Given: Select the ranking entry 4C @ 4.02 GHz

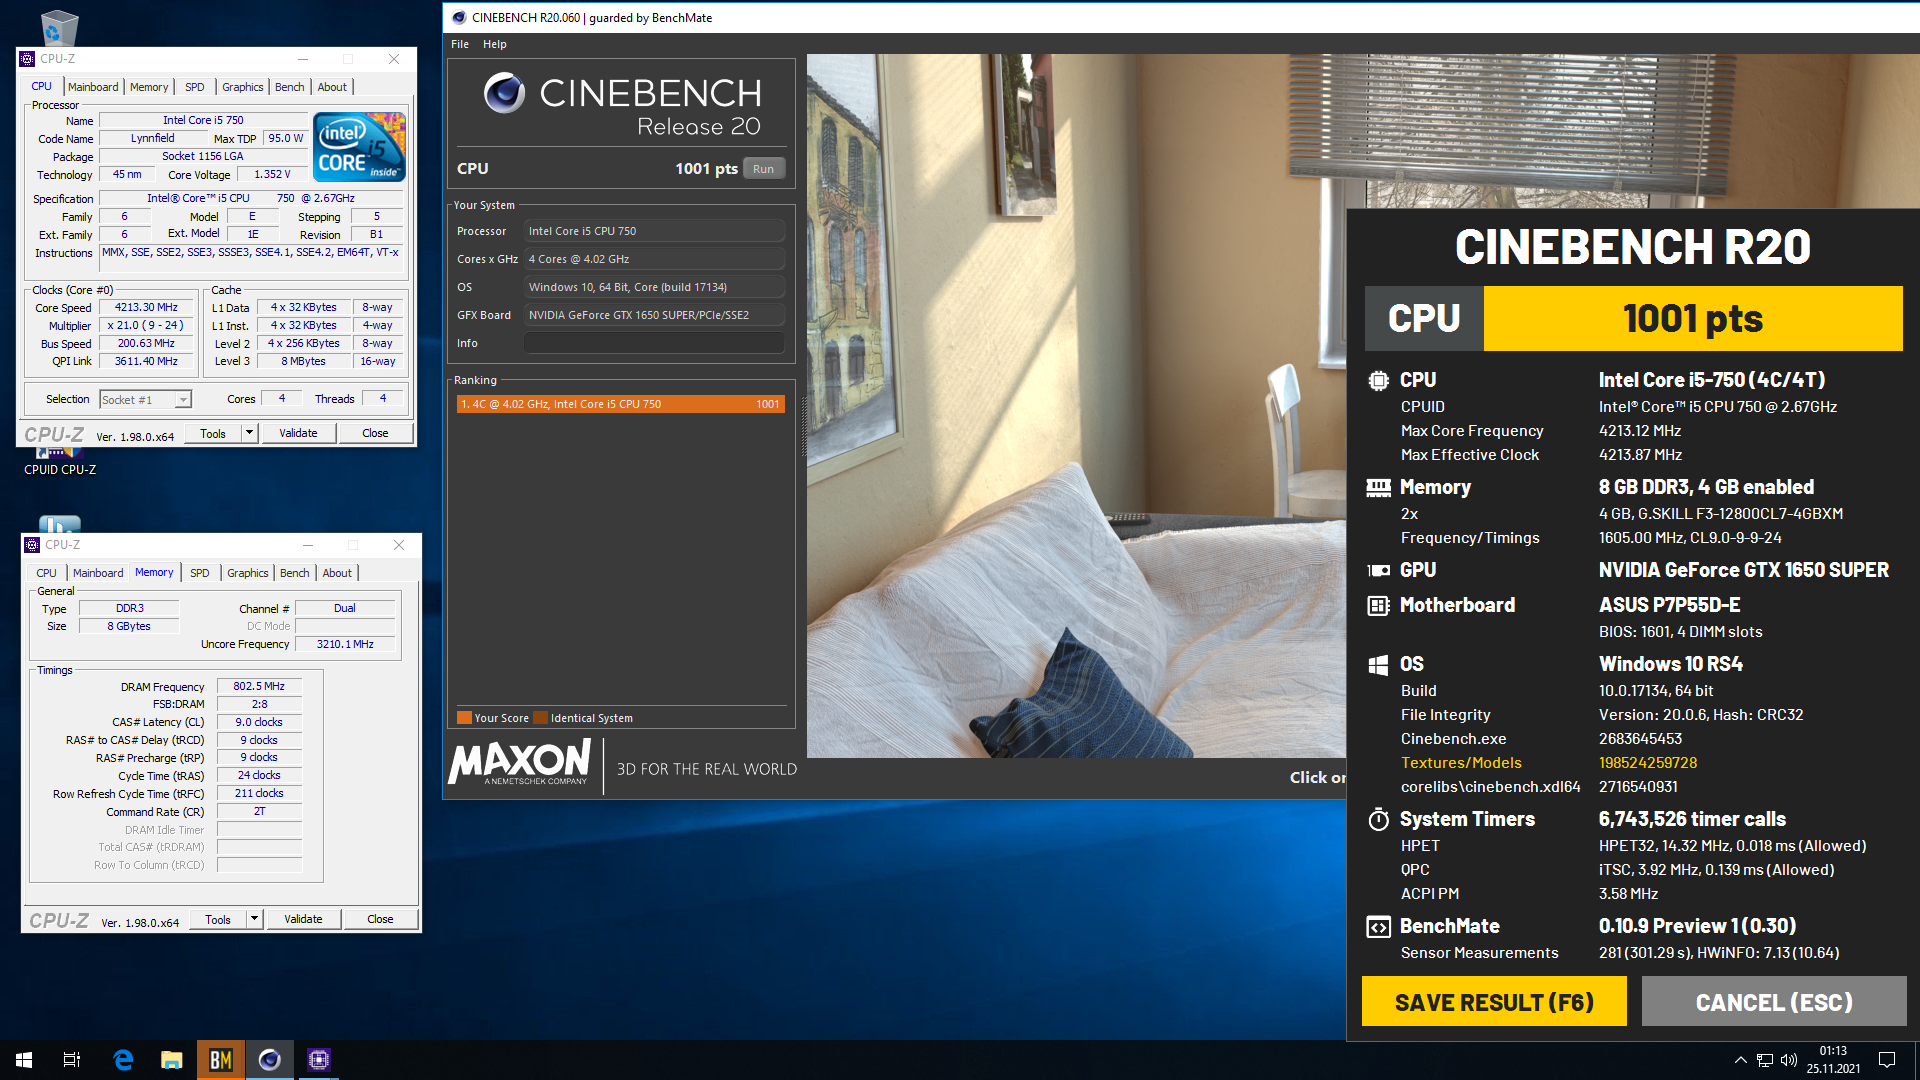Looking at the screenshot, I should 620,404.
